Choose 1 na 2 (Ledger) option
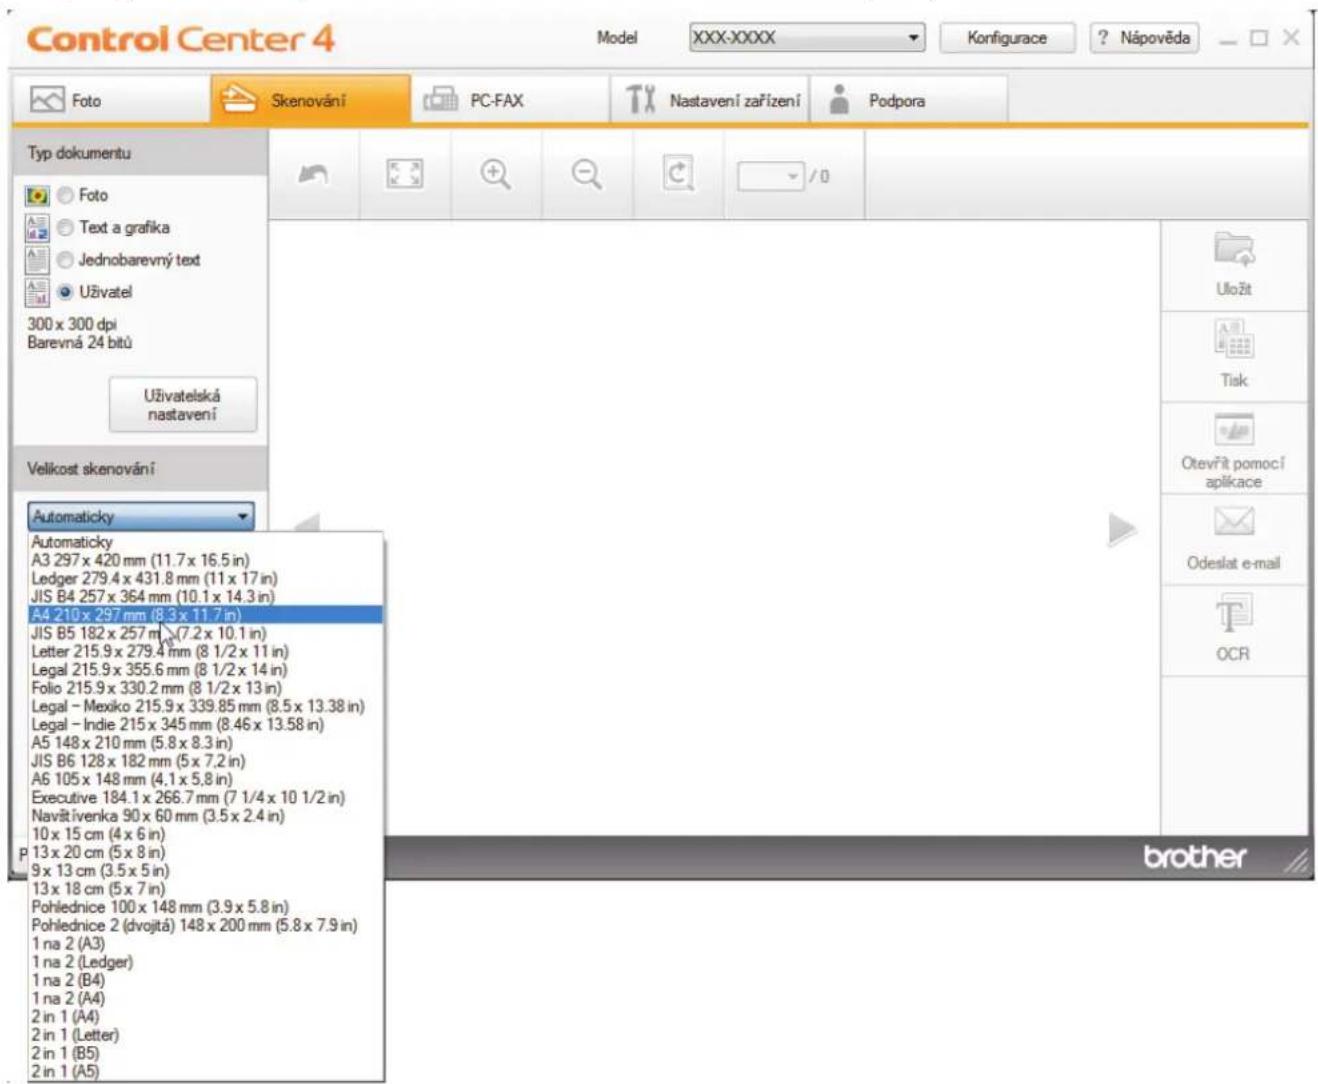The image size is (1318, 1084). coord(206,962)
